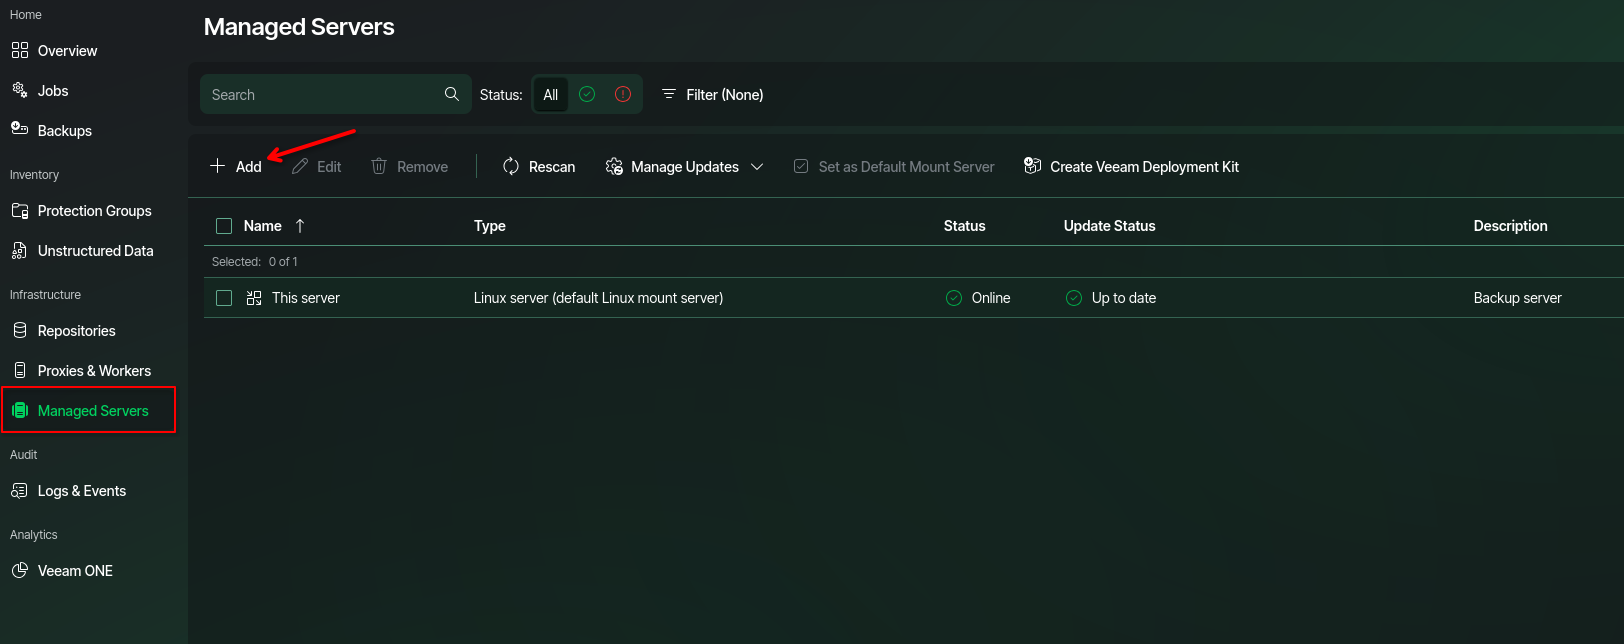Click the Name sort arrow

[300, 226]
